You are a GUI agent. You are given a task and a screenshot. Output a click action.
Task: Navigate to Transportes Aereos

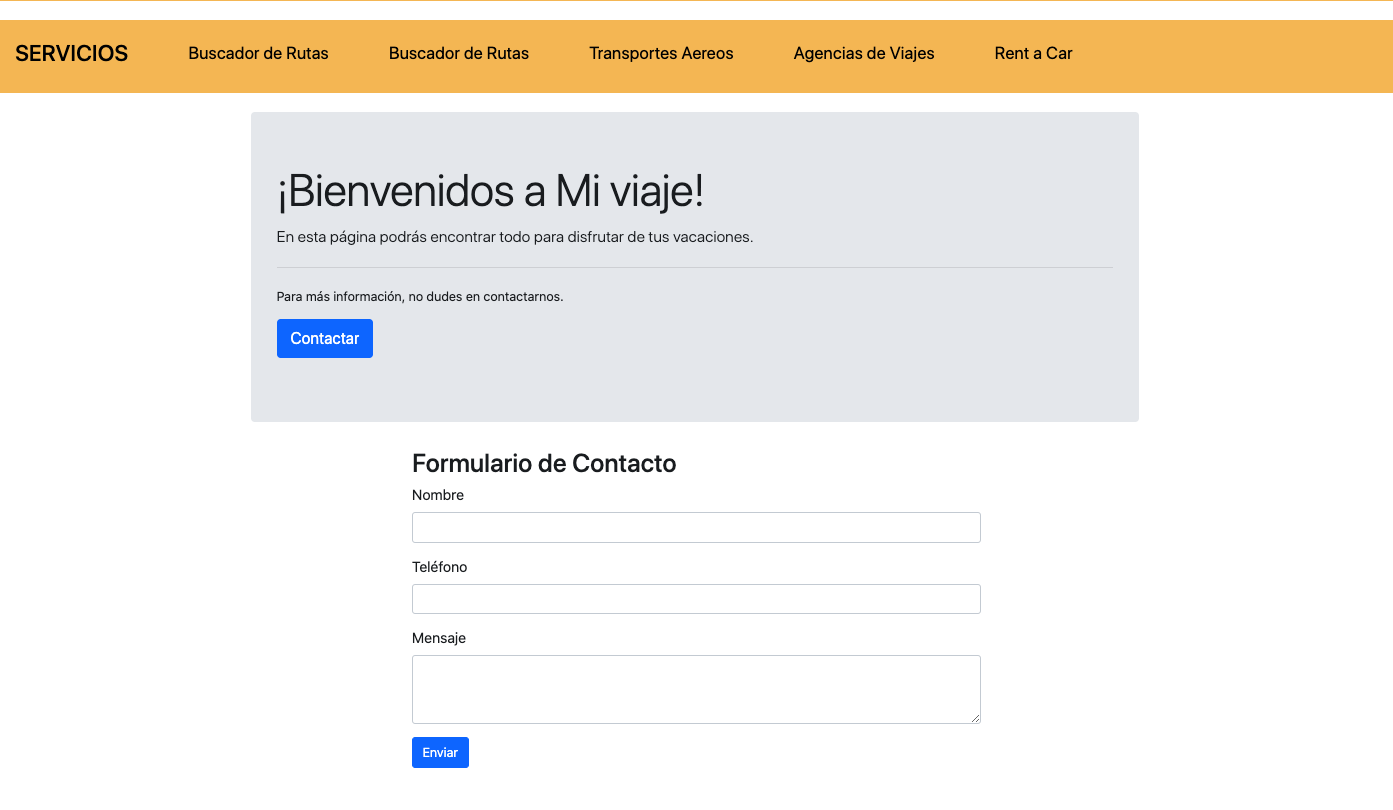[x=661, y=53]
